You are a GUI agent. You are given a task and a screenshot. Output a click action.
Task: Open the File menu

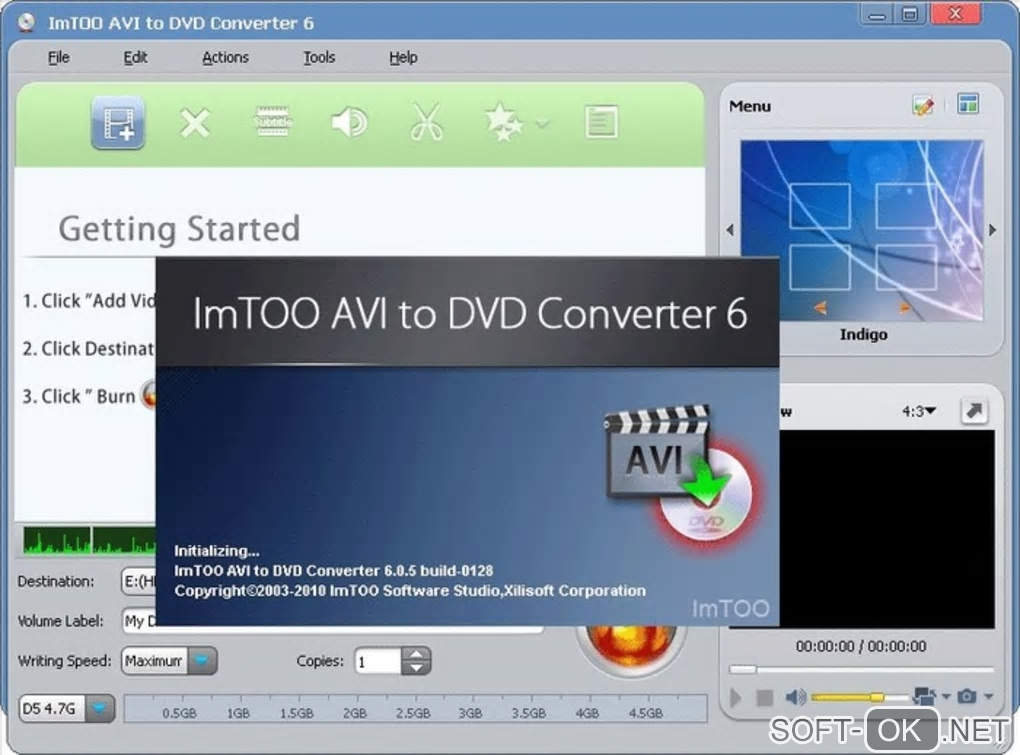click(59, 57)
